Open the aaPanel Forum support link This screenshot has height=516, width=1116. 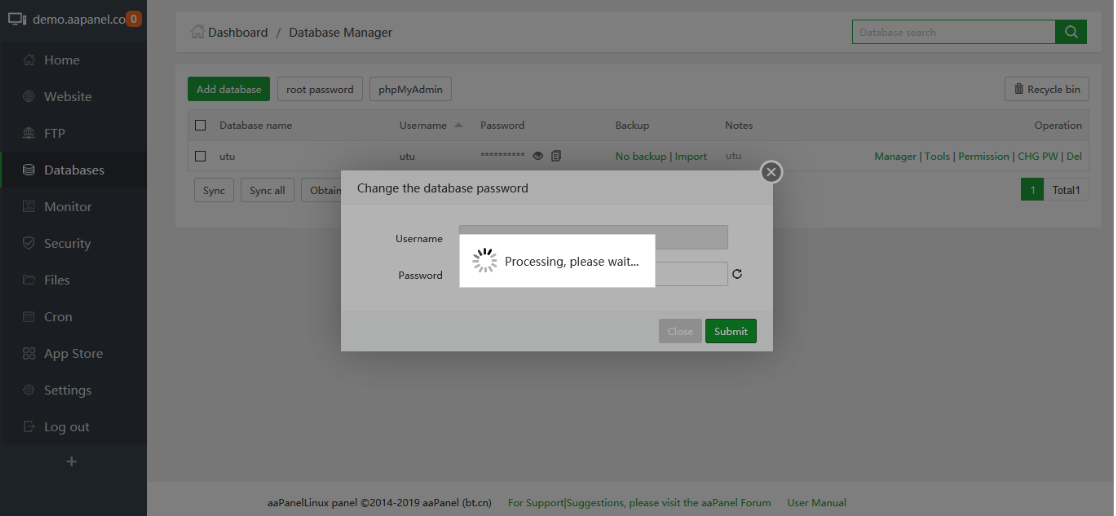tap(639, 502)
